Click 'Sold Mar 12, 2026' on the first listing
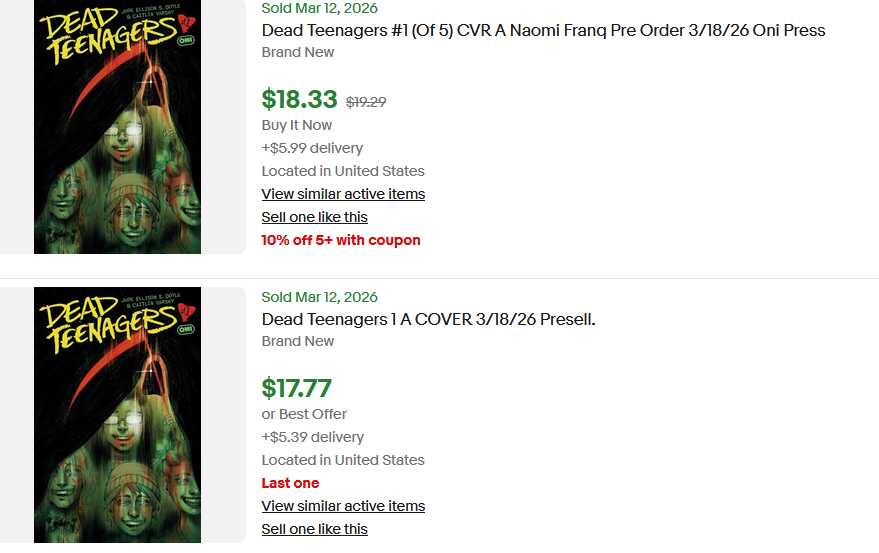 tap(319, 8)
